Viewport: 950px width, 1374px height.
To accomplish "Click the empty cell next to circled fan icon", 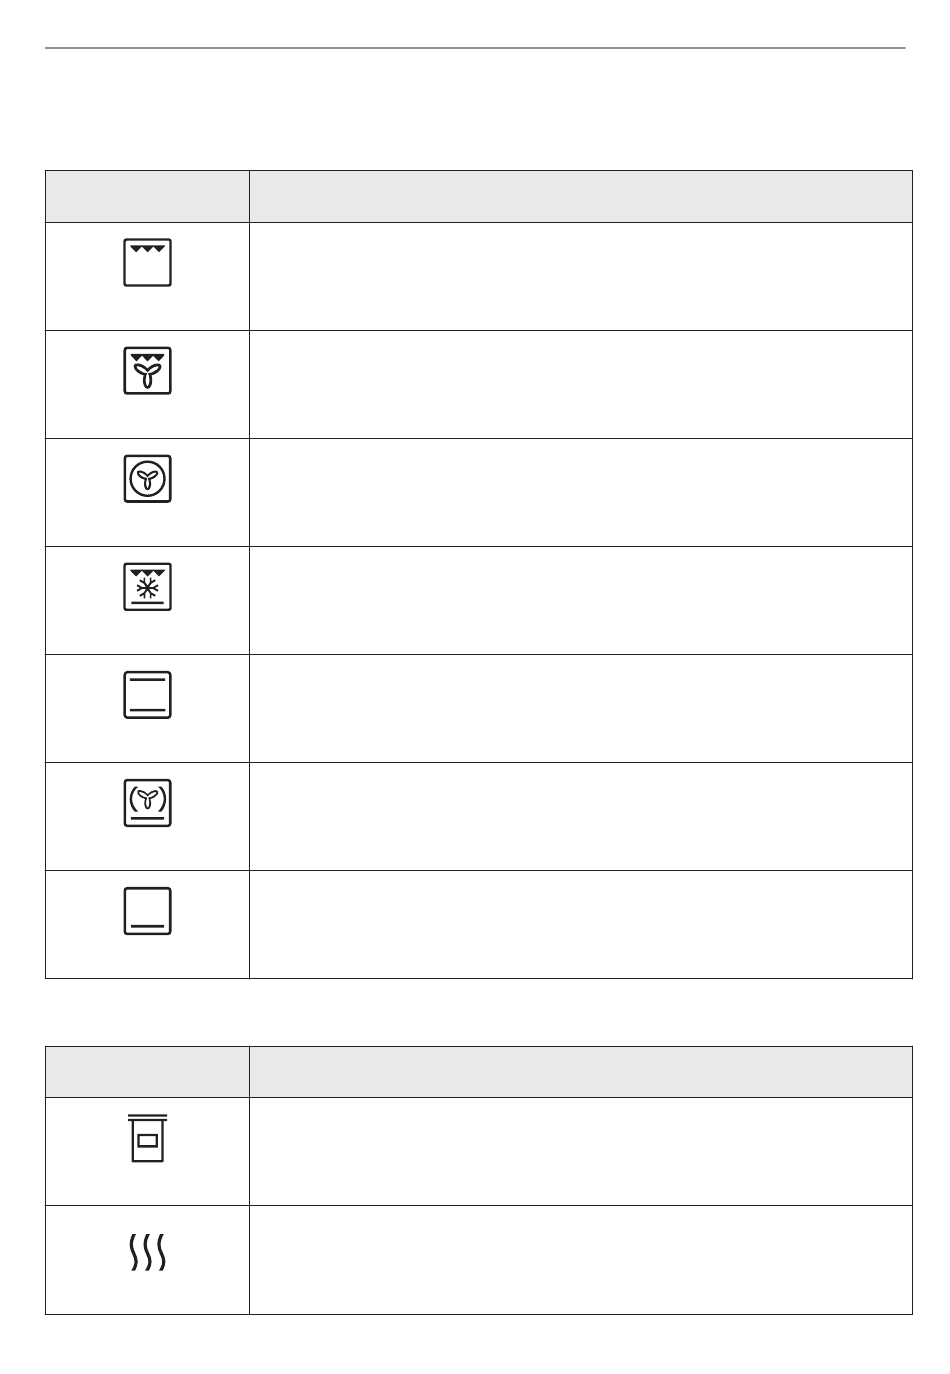I will [x=581, y=492].
